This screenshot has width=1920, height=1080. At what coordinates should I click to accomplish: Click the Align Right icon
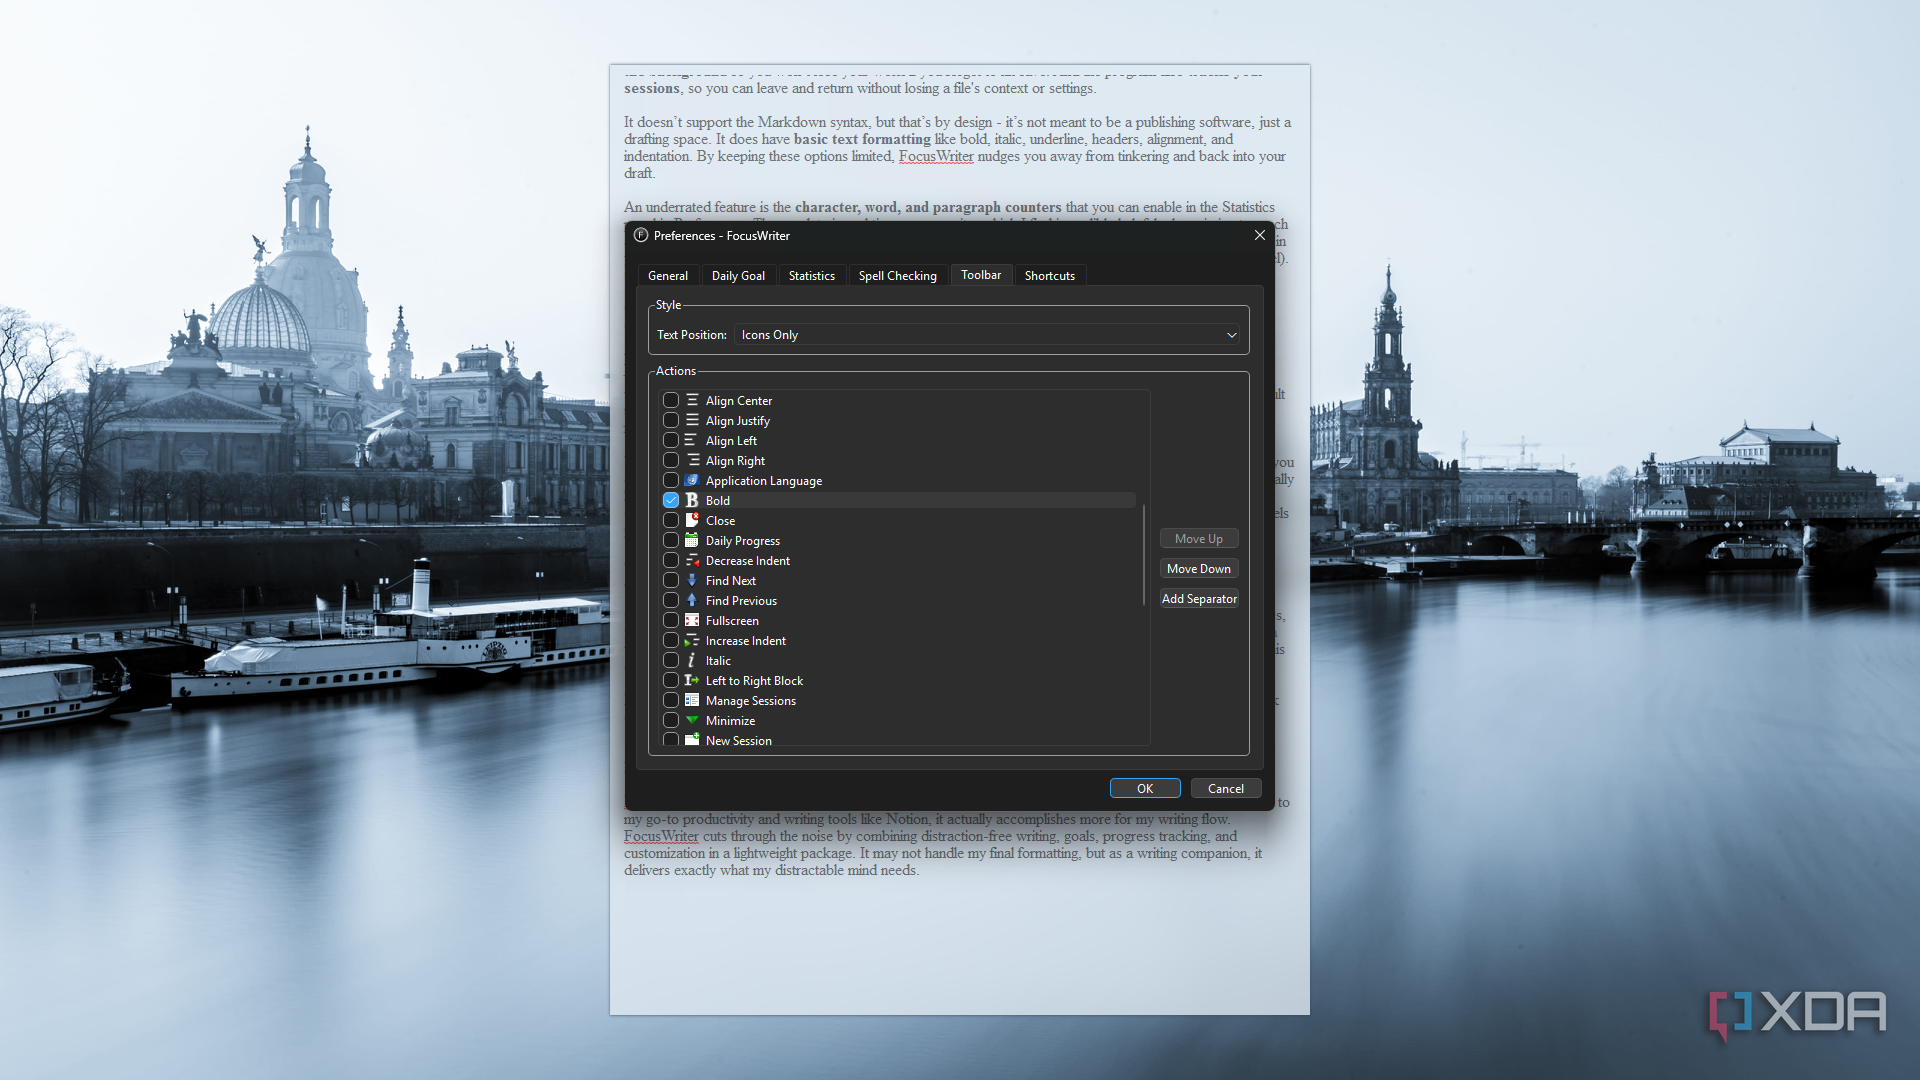(692, 460)
